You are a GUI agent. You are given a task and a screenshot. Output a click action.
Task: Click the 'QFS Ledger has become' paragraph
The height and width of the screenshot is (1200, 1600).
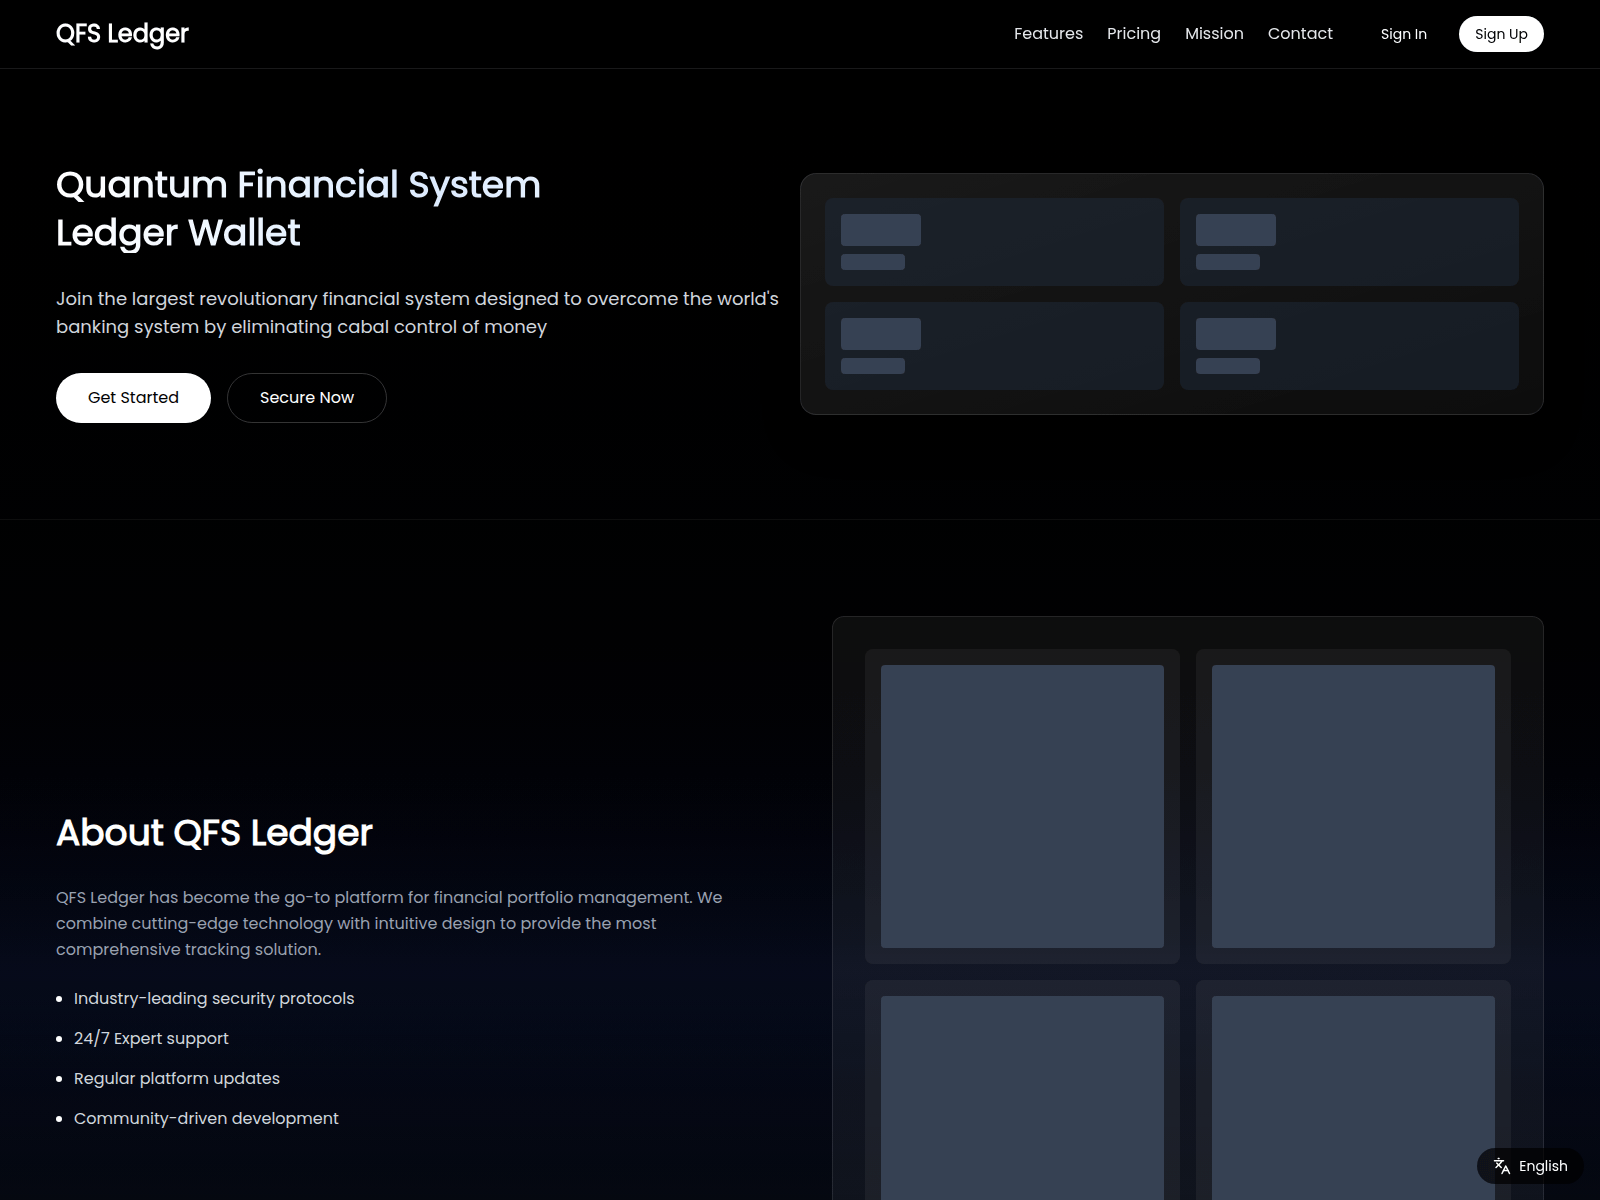(389, 923)
